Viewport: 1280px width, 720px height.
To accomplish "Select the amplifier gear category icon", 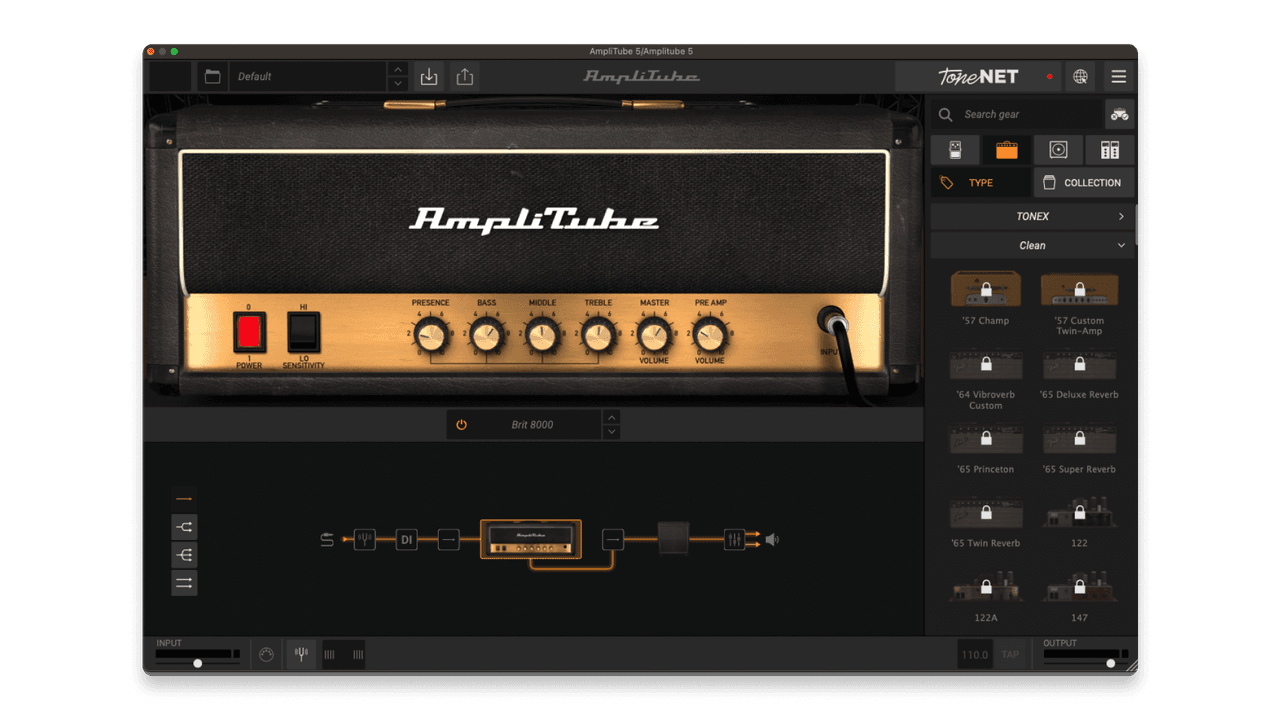I will [1006, 149].
